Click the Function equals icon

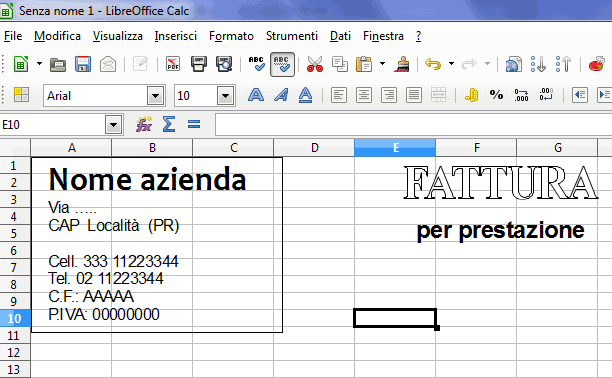(x=194, y=125)
